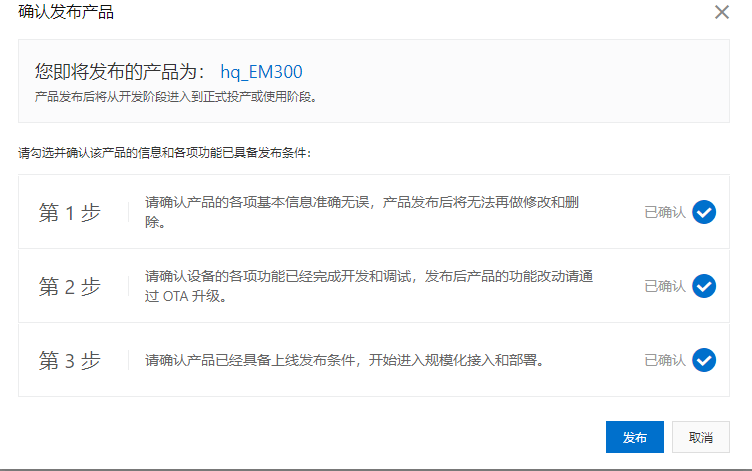Click the blue 发布 button
The image size is (752, 471).
[634, 437]
